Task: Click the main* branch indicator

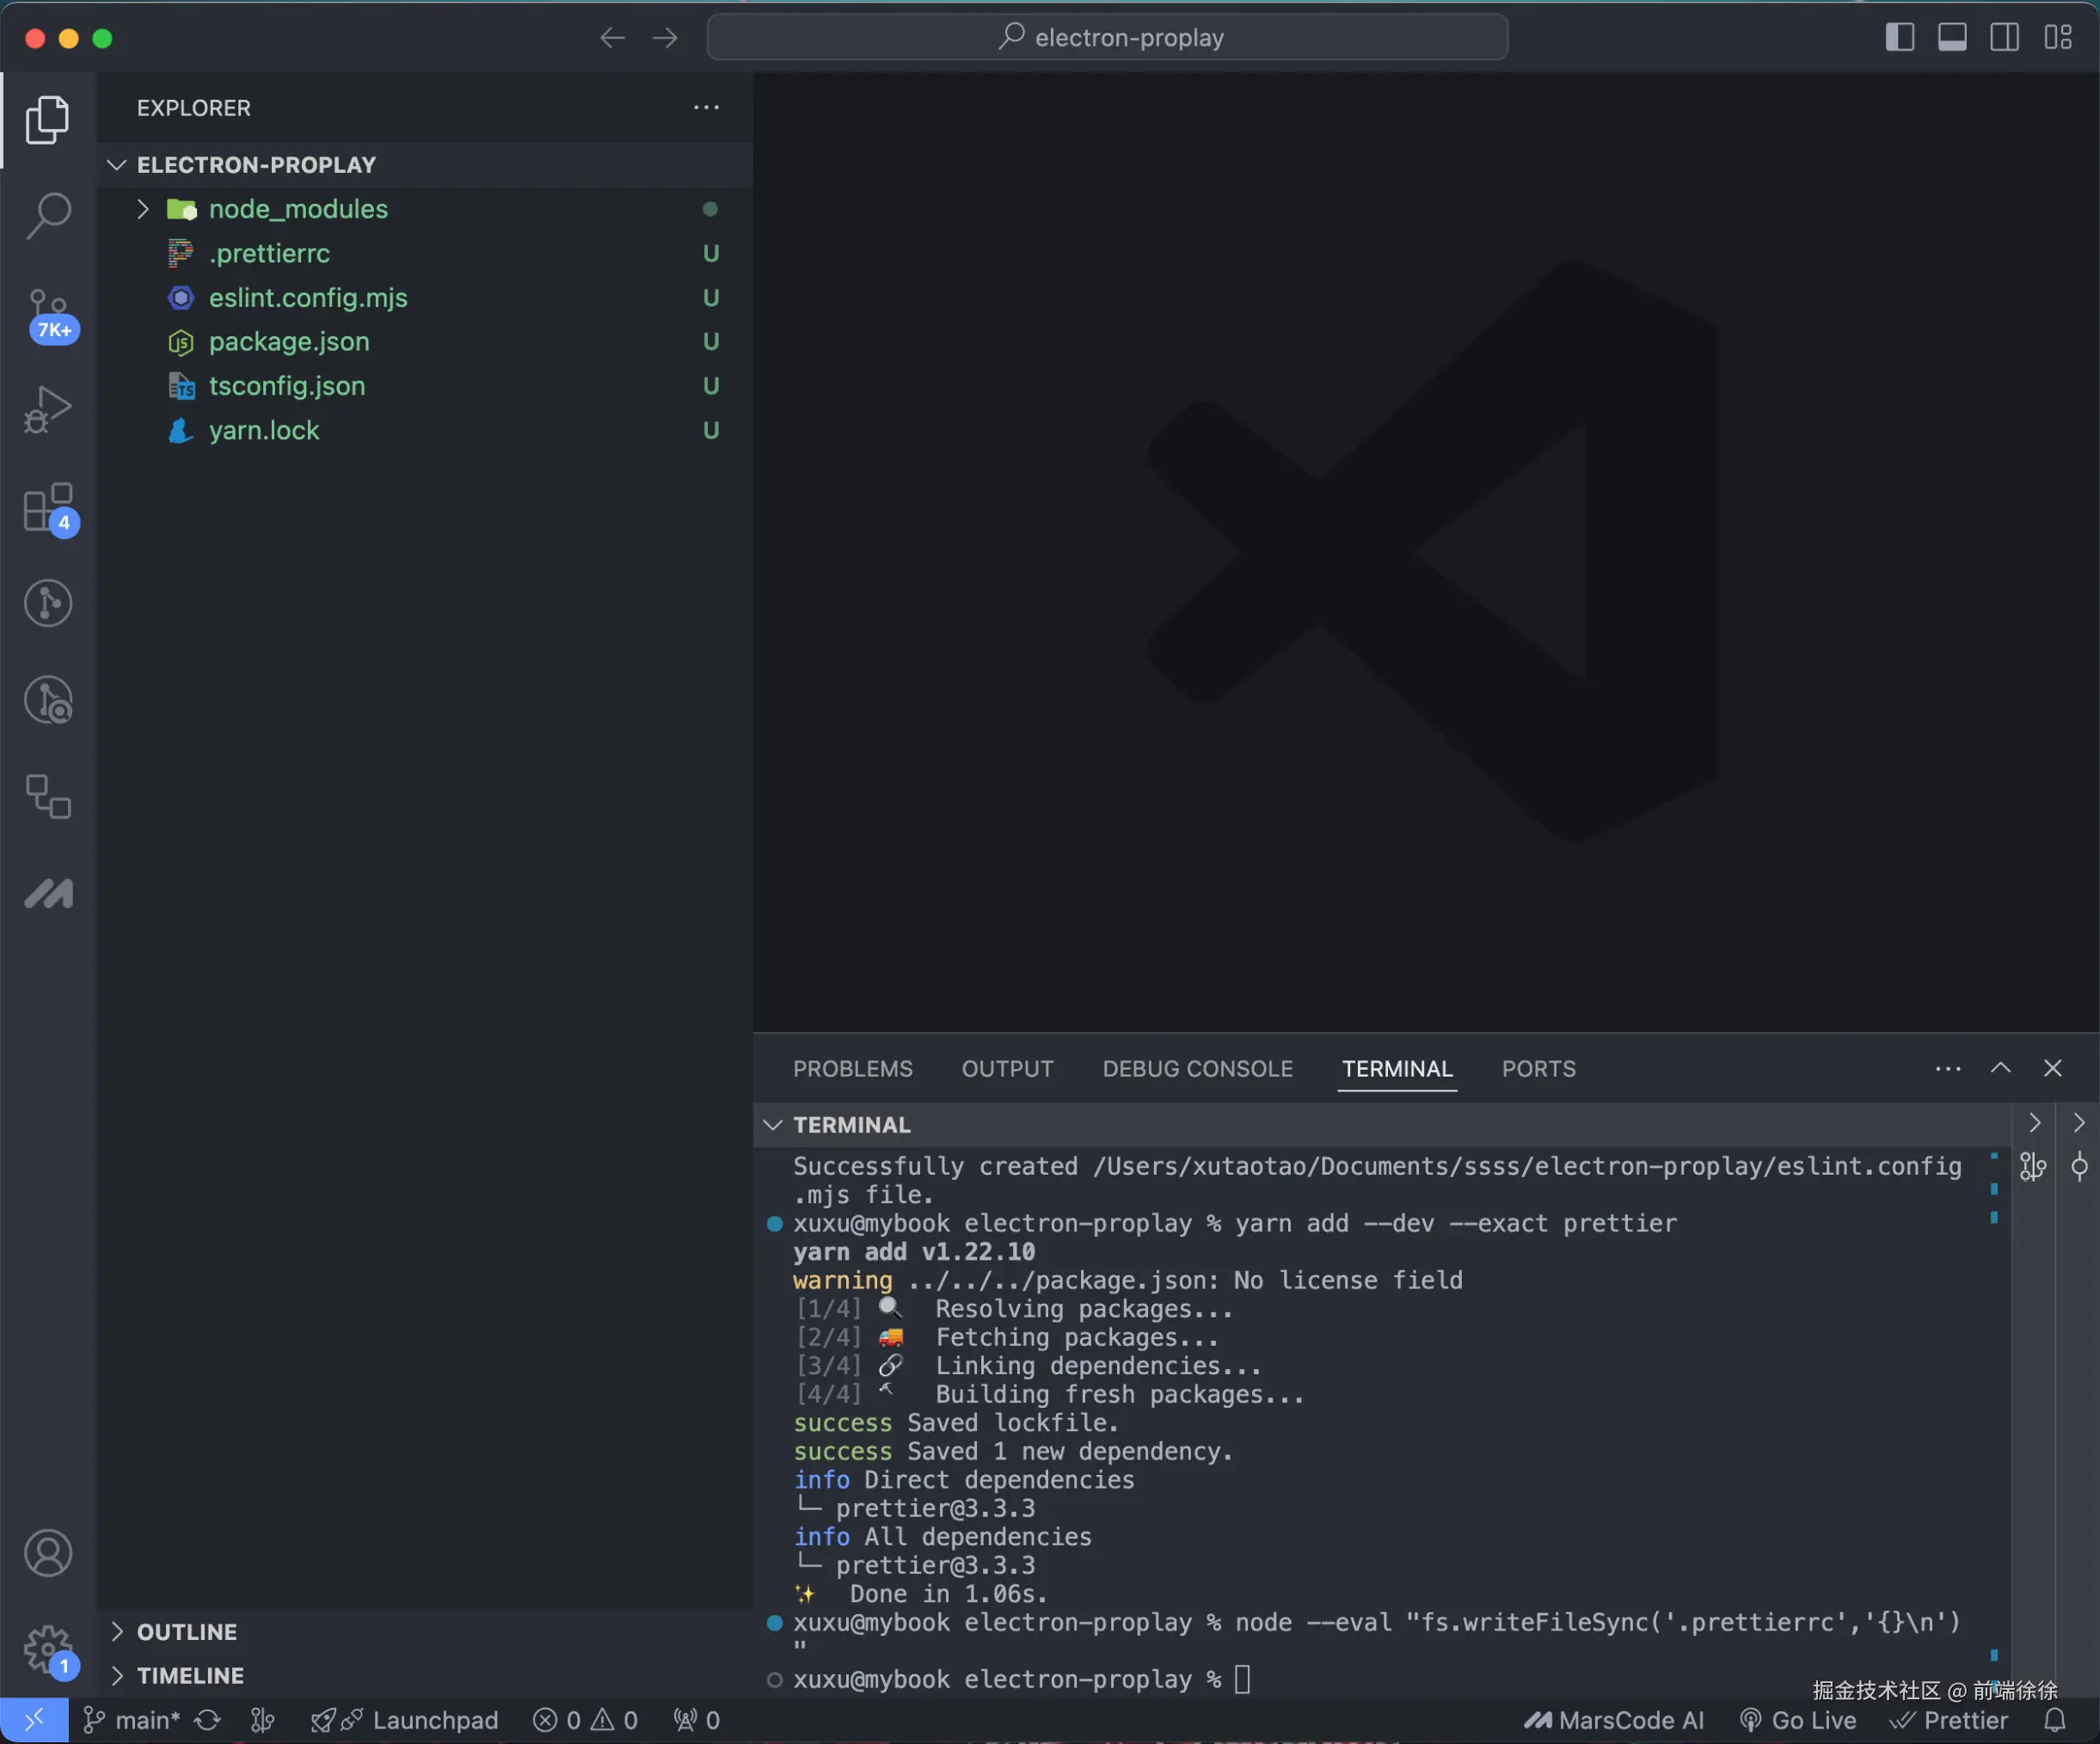Action: point(132,1720)
